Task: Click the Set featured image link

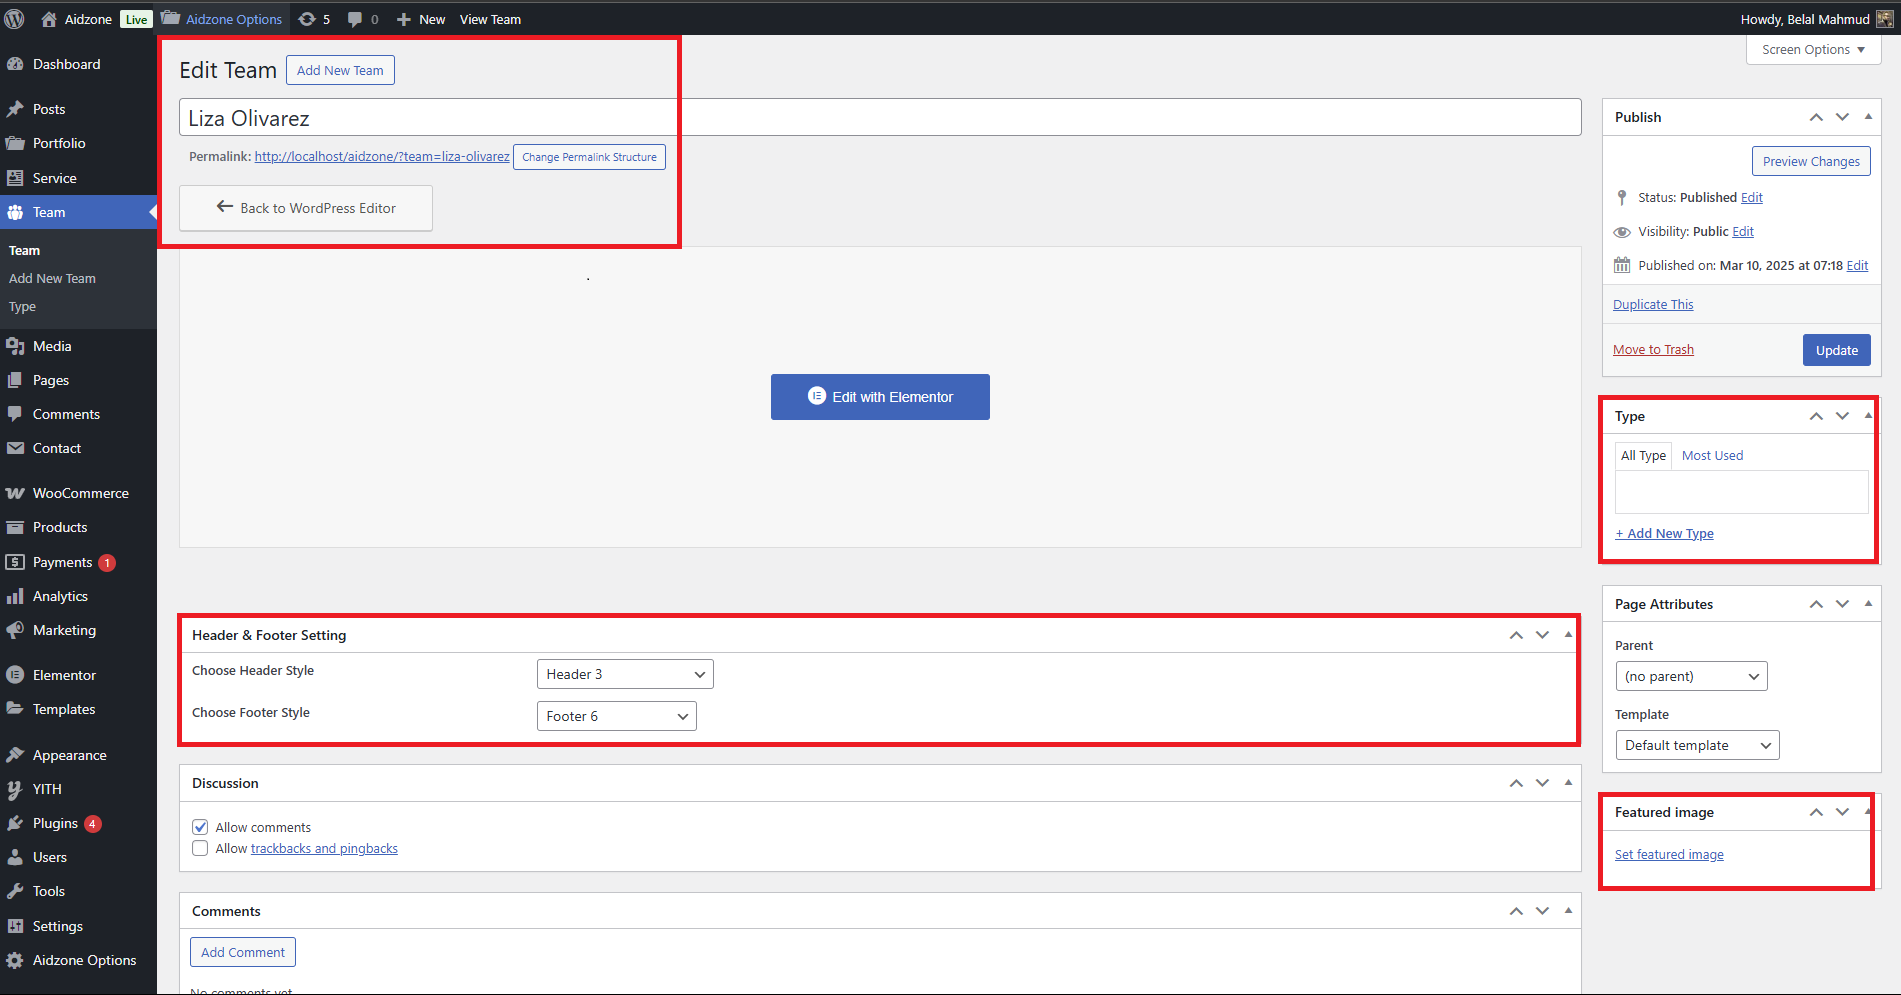Action: pyautogui.click(x=1669, y=854)
